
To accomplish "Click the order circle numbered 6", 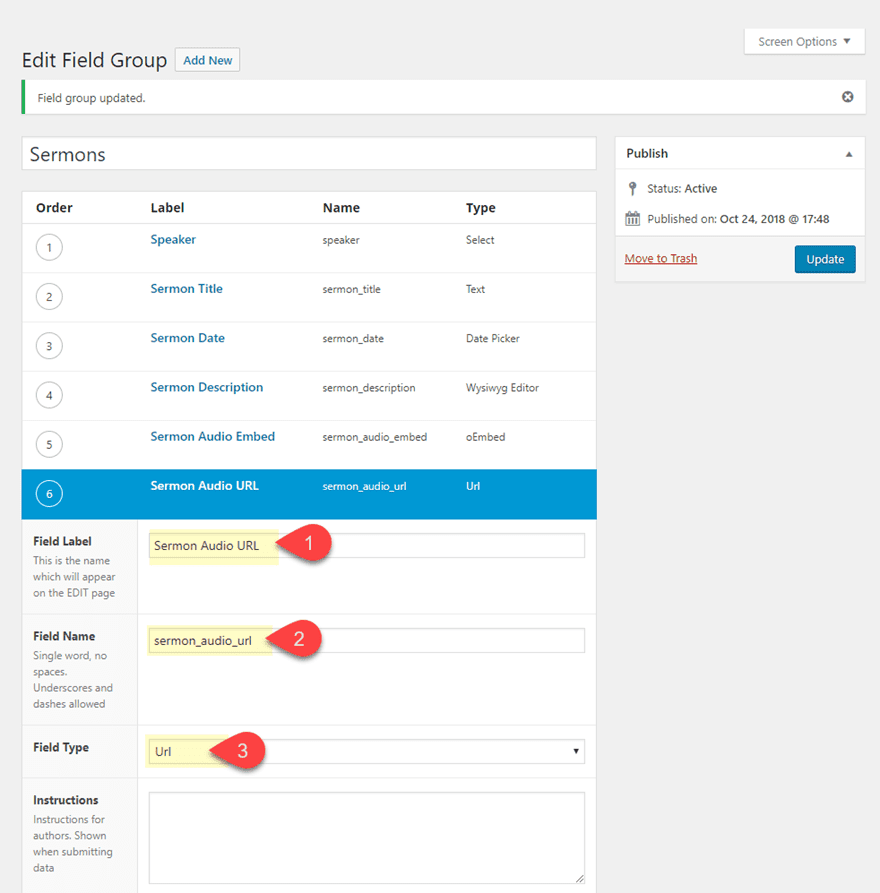I will click(49, 493).
